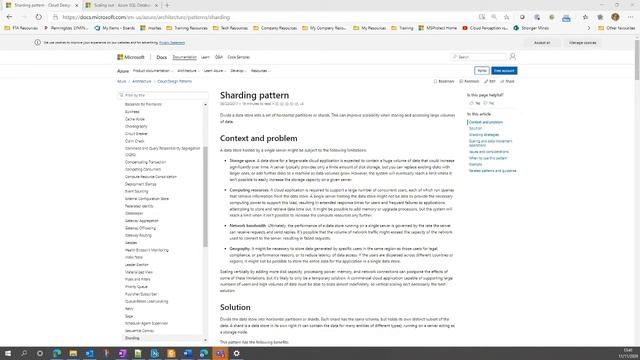Click Manage cookies button
640x360 pixels.
[x=582, y=42]
